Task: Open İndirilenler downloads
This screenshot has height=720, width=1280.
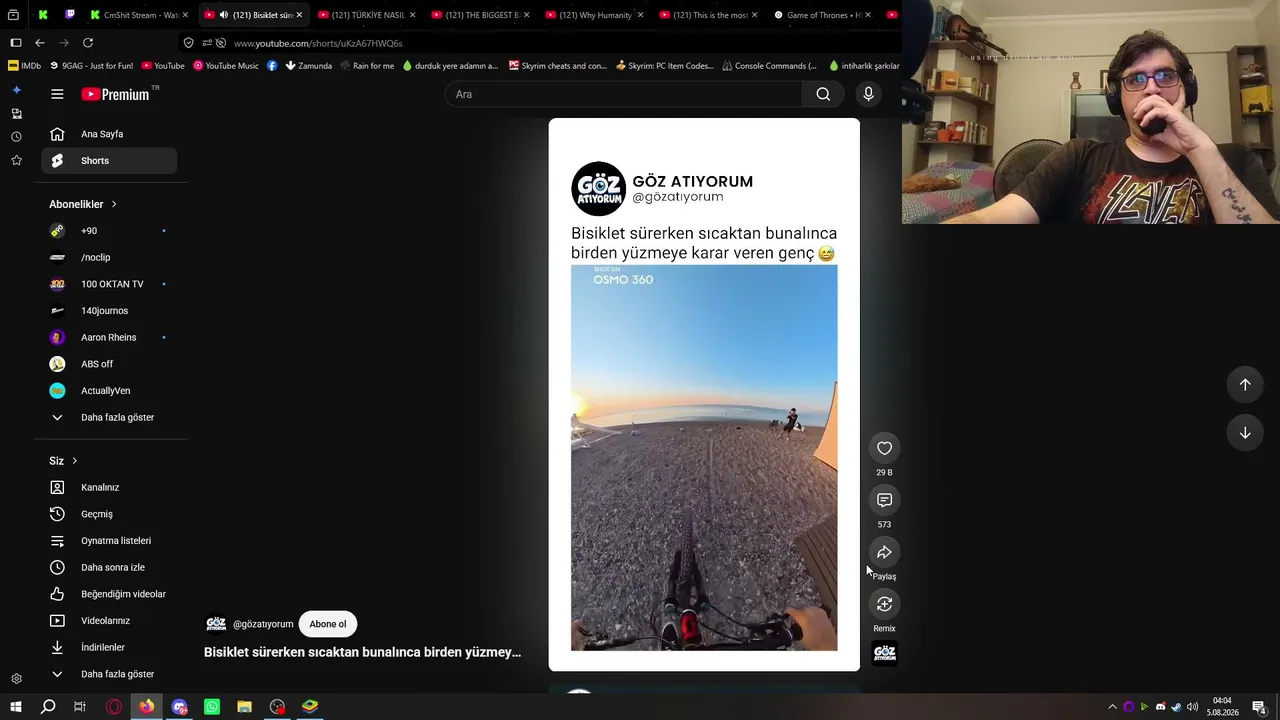Action: (108, 648)
